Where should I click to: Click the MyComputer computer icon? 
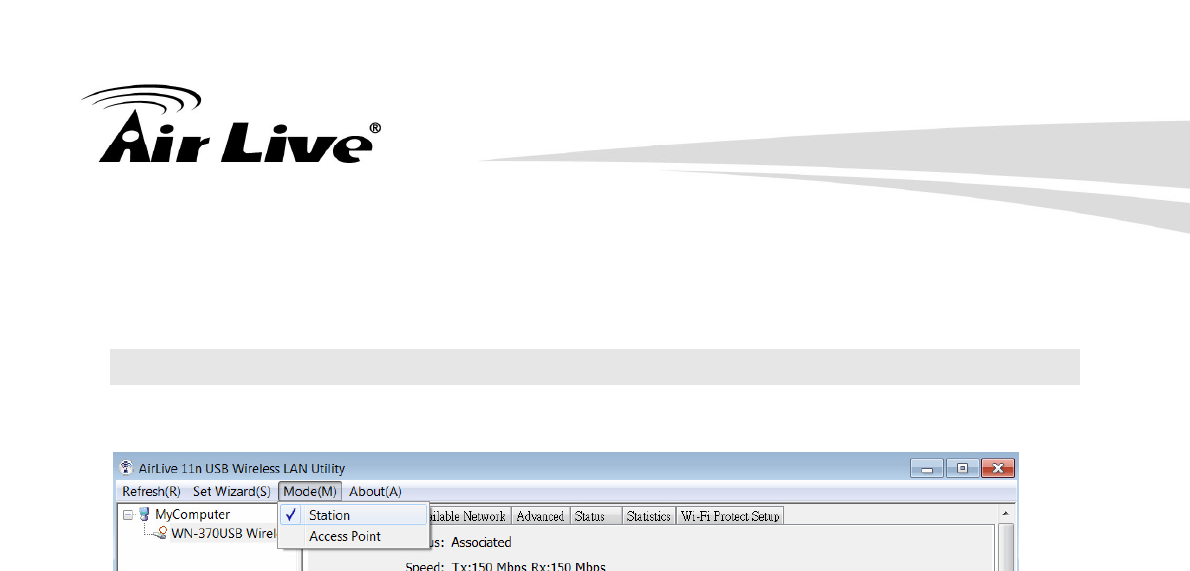point(143,515)
